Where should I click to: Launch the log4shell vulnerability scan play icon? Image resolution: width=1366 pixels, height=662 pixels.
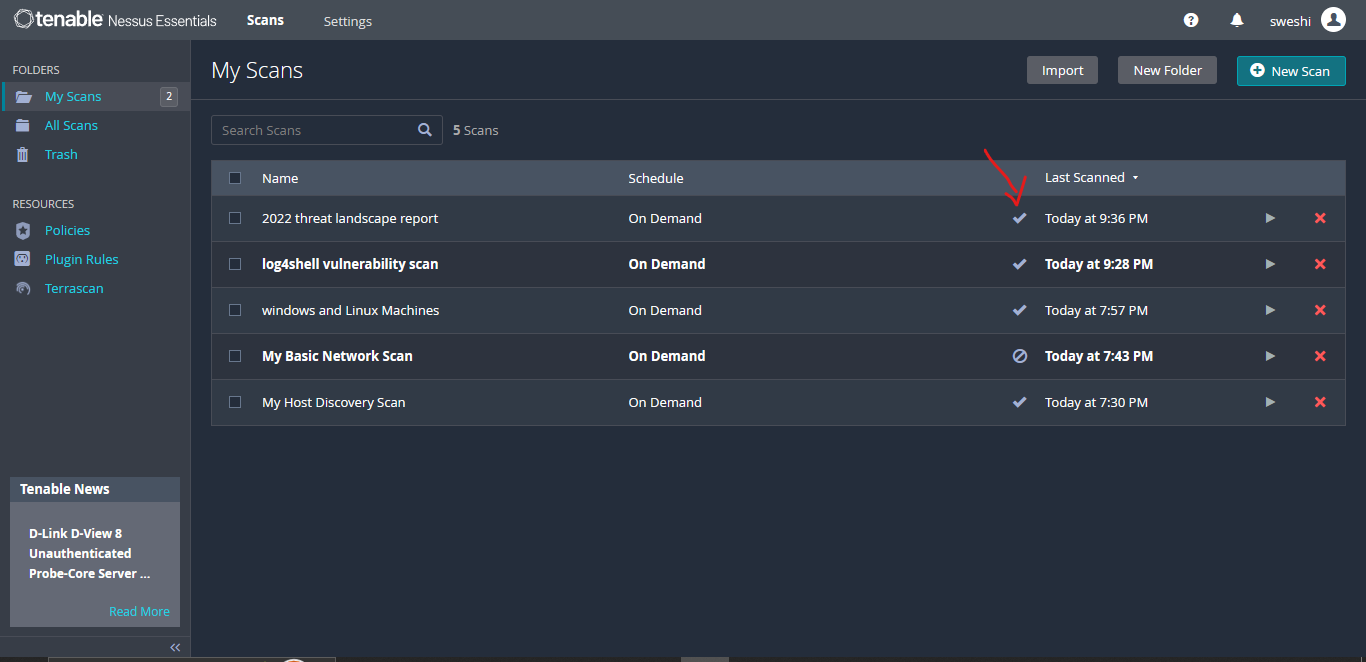(x=1270, y=264)
